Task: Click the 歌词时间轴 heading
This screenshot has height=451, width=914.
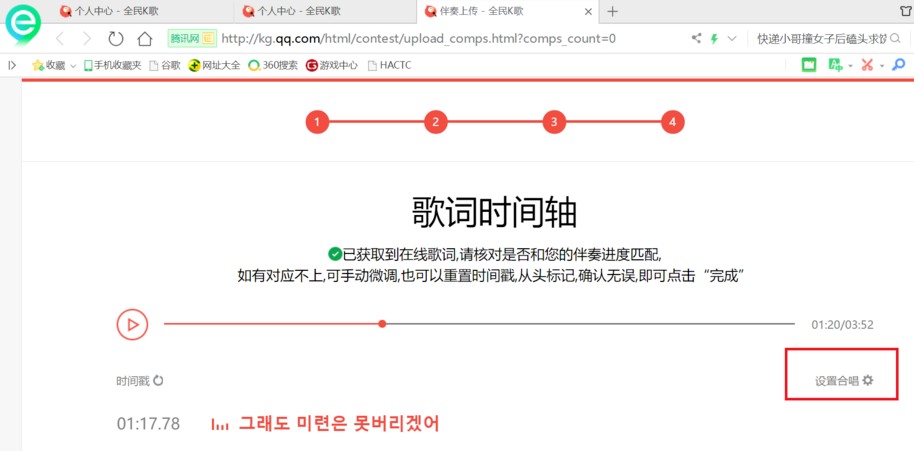Action: [x=494, y=212]
